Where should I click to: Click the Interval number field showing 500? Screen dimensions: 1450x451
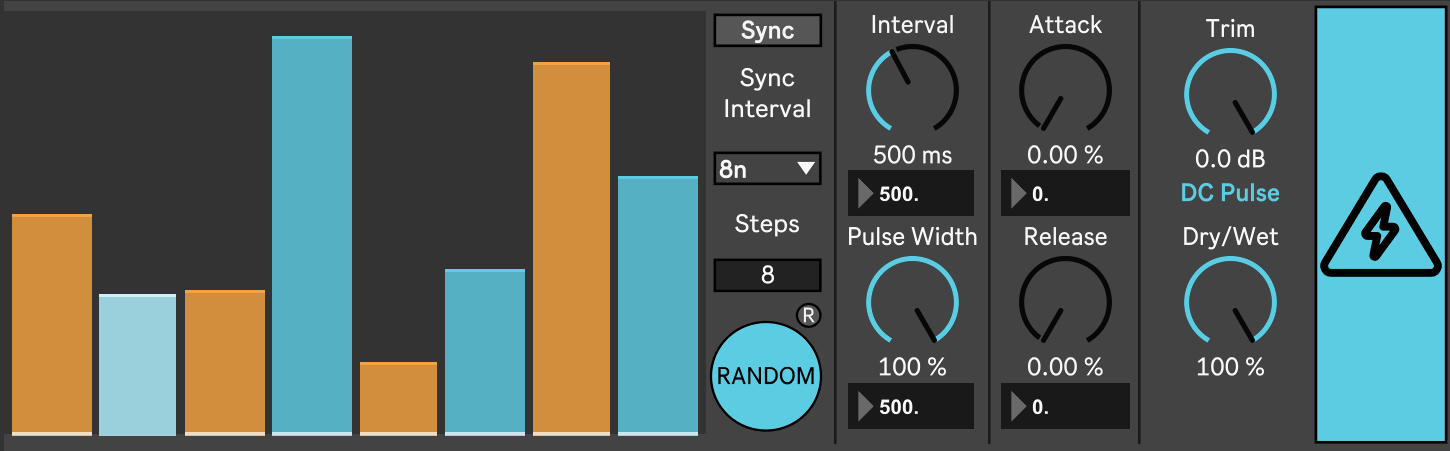tap(911, 193)
